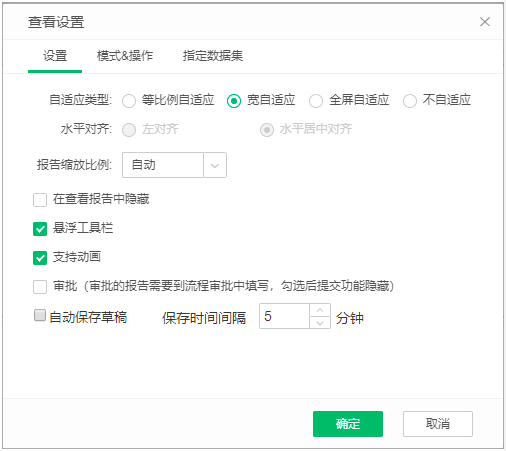Tick the 审批 approval checkbox

coord(40,287)
